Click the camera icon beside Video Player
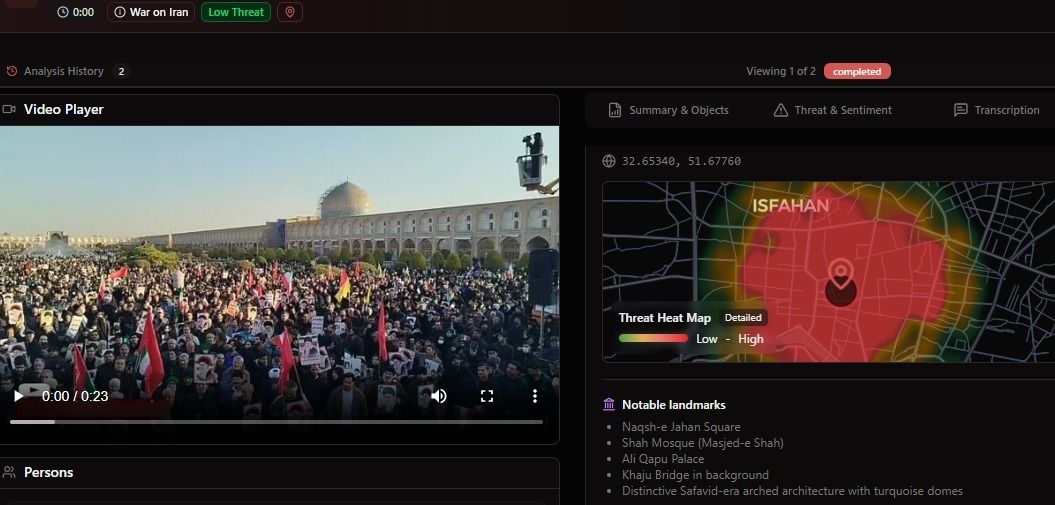The image size is (1055, 505). click(9, 109)
